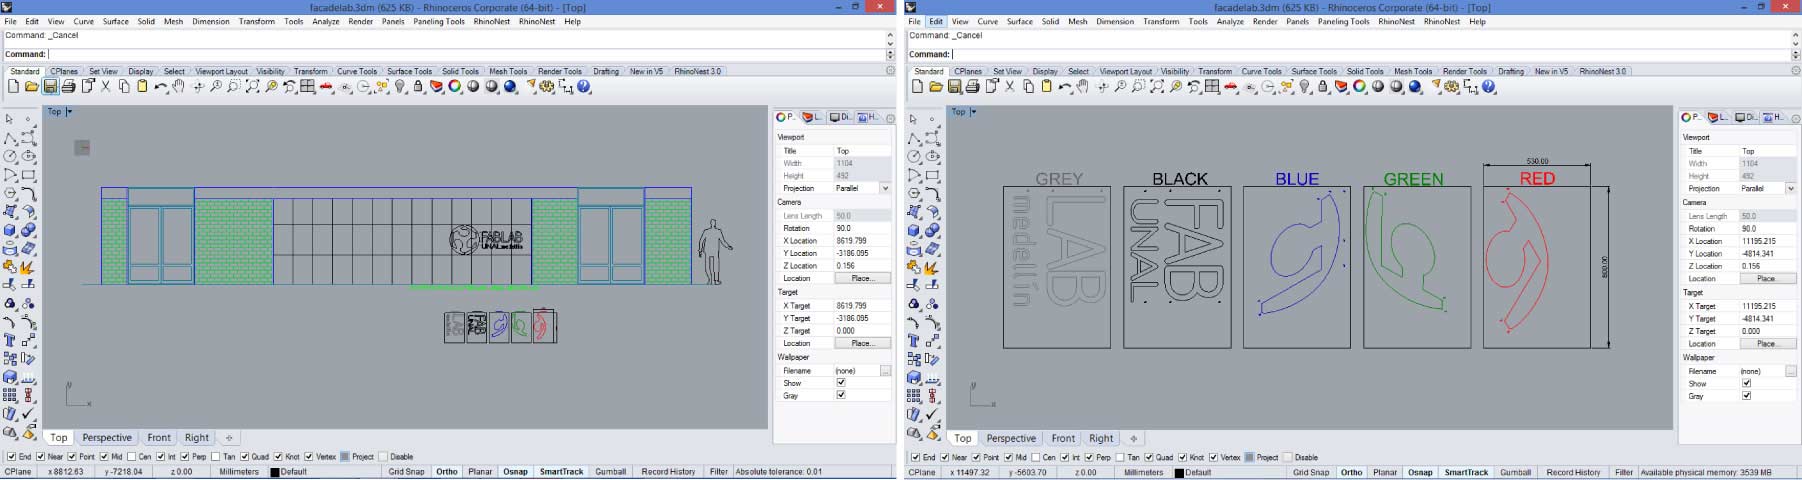Viewport: 1802px width, 480px height.
Task: Click the New file icon in left window
Action: 13,87
